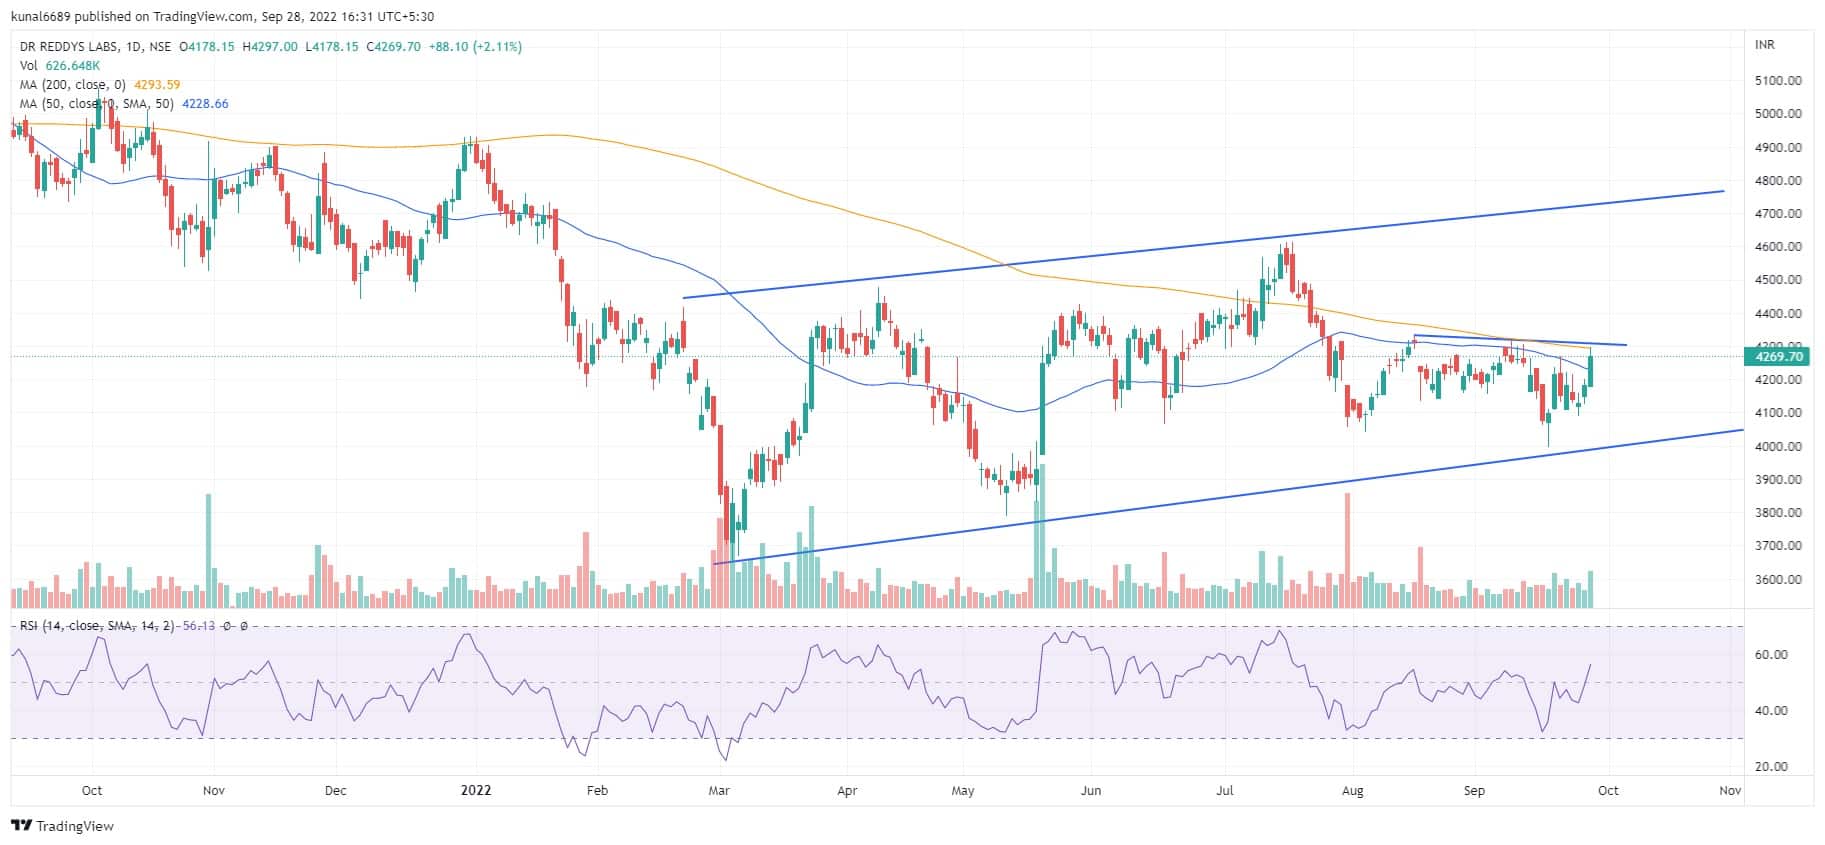Click the DR REDDYS LABS symbol title
This screenshot has height=845, width=1825.
[68, 47]
